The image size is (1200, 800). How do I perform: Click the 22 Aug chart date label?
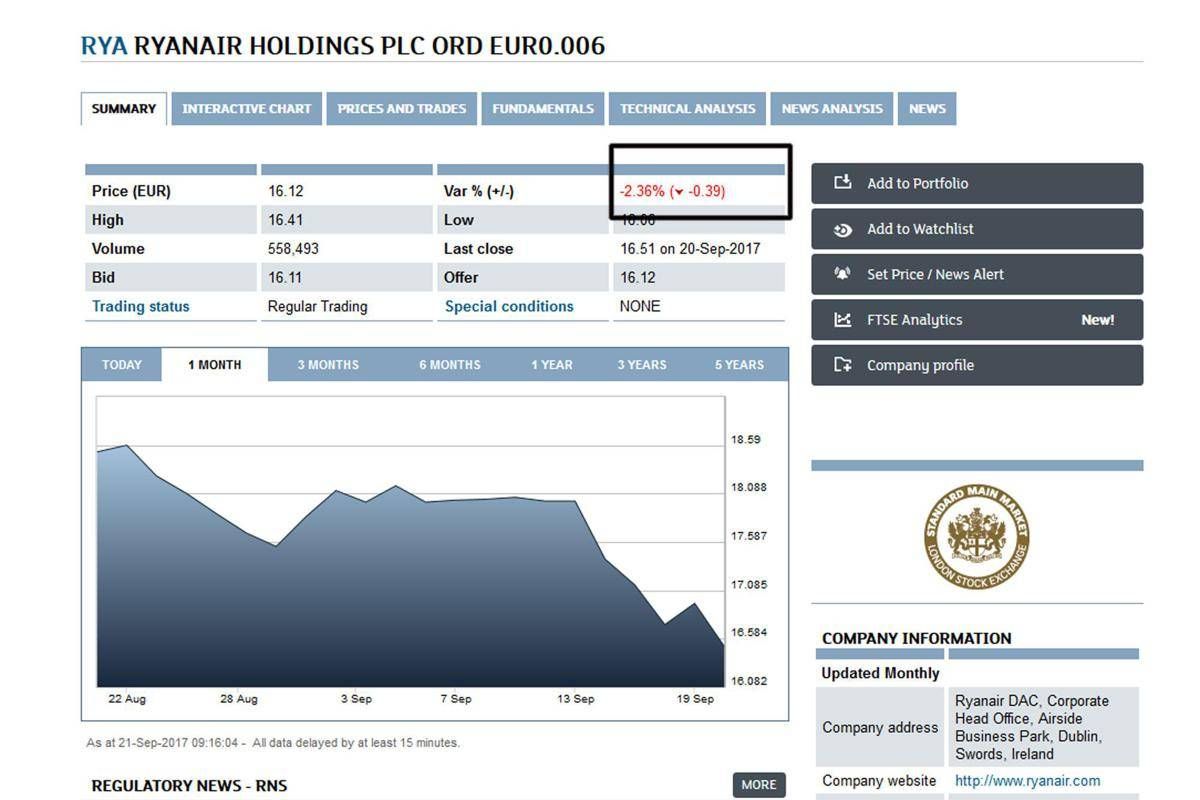tap(127, 699)
